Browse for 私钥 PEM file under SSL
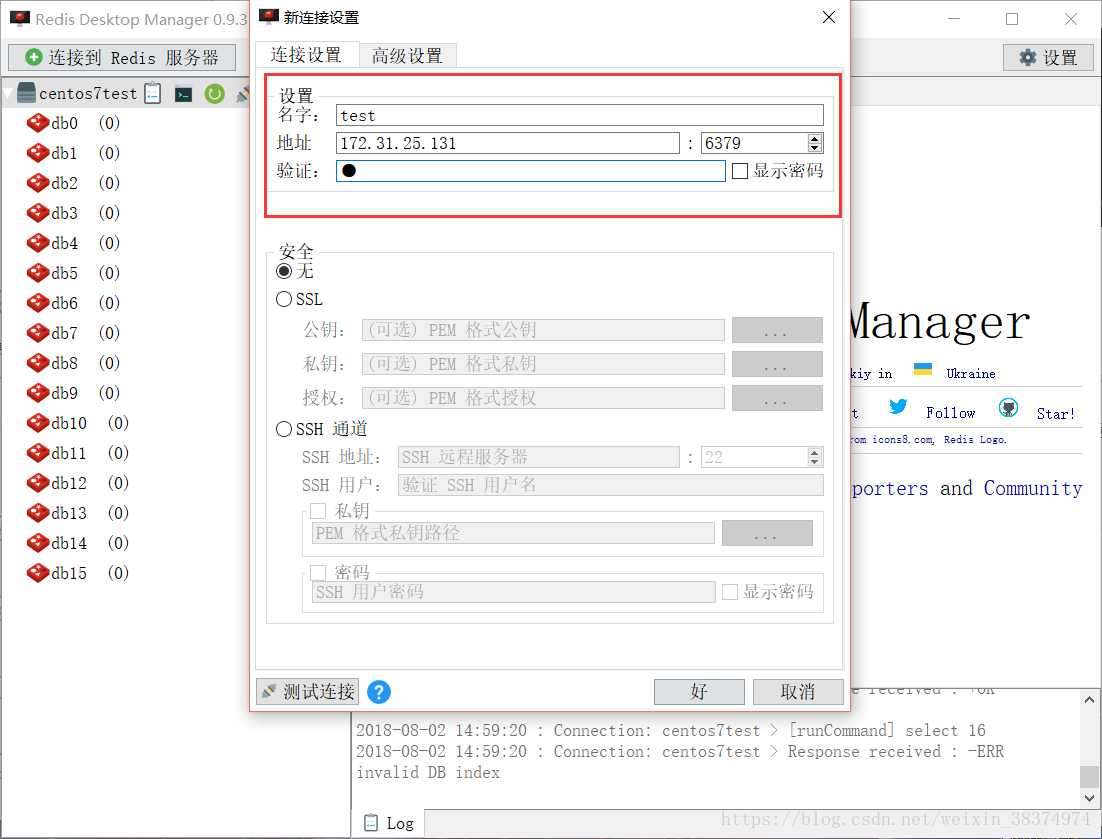 coord(777,364)
